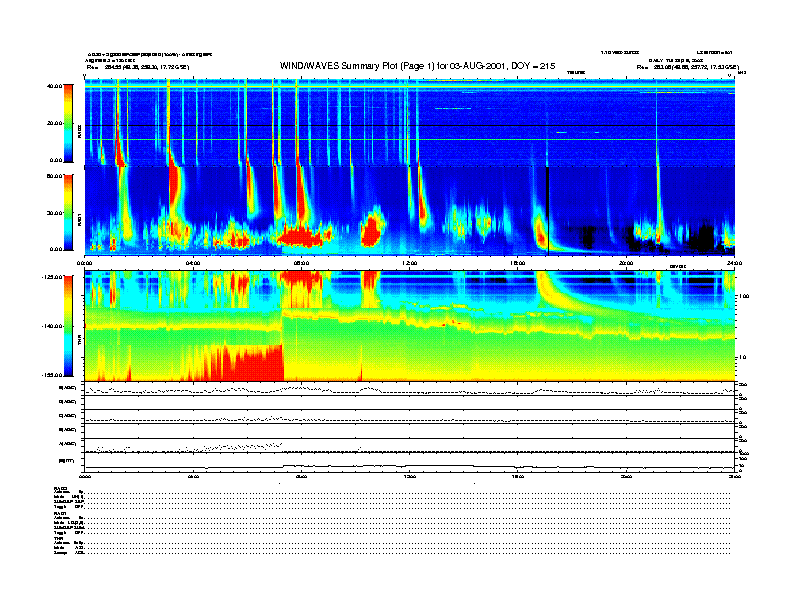Click the 40.00 color scale label

point(54,86)
